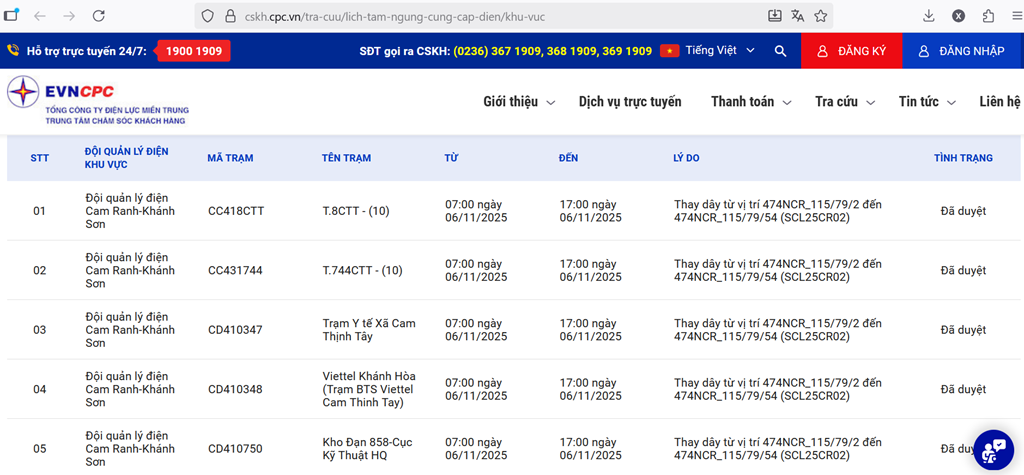Open the live chat support widget
This screenshot has width=1024, height=475.
click(993, 450)
